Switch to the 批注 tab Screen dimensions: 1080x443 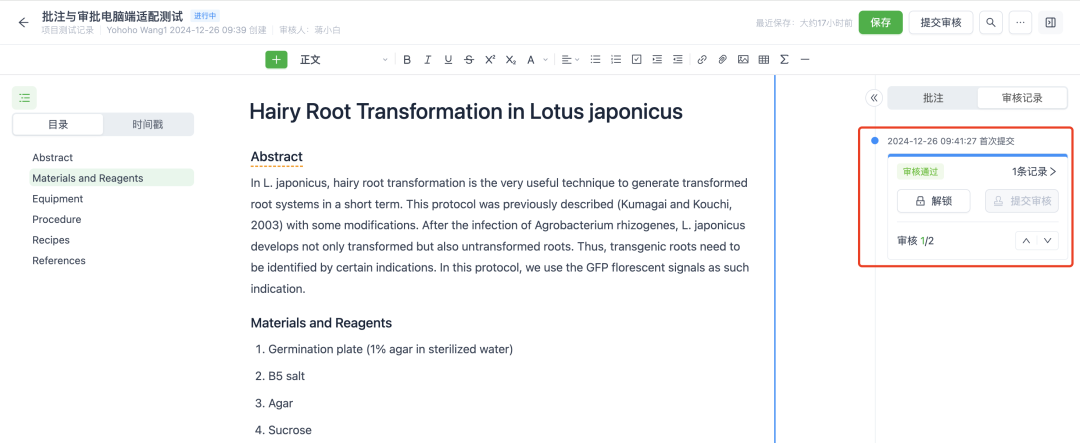point(932,98)
